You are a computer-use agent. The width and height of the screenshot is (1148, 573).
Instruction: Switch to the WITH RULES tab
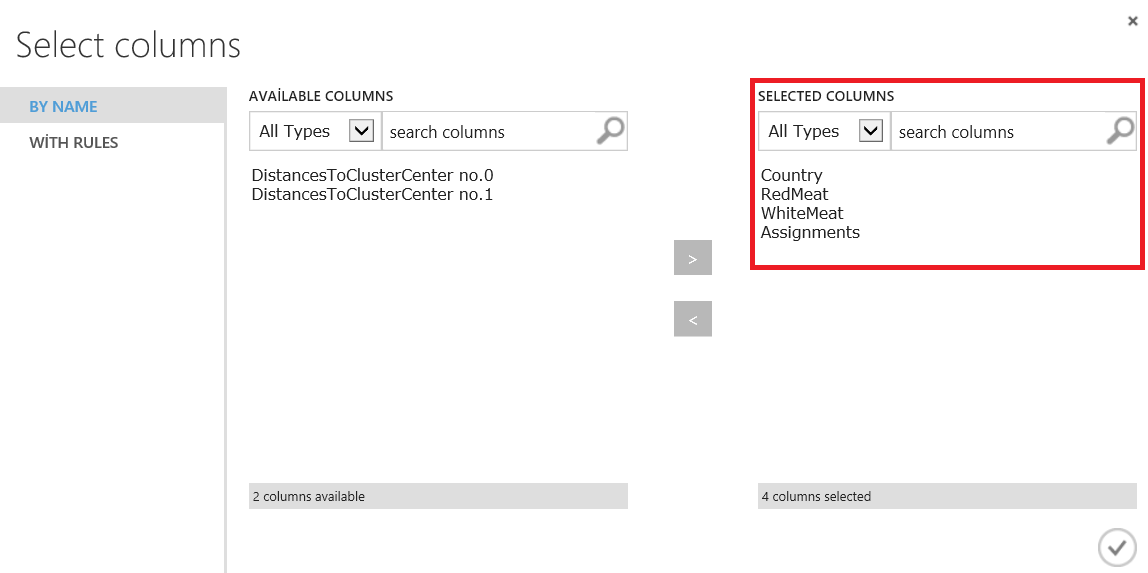(74, 142)
